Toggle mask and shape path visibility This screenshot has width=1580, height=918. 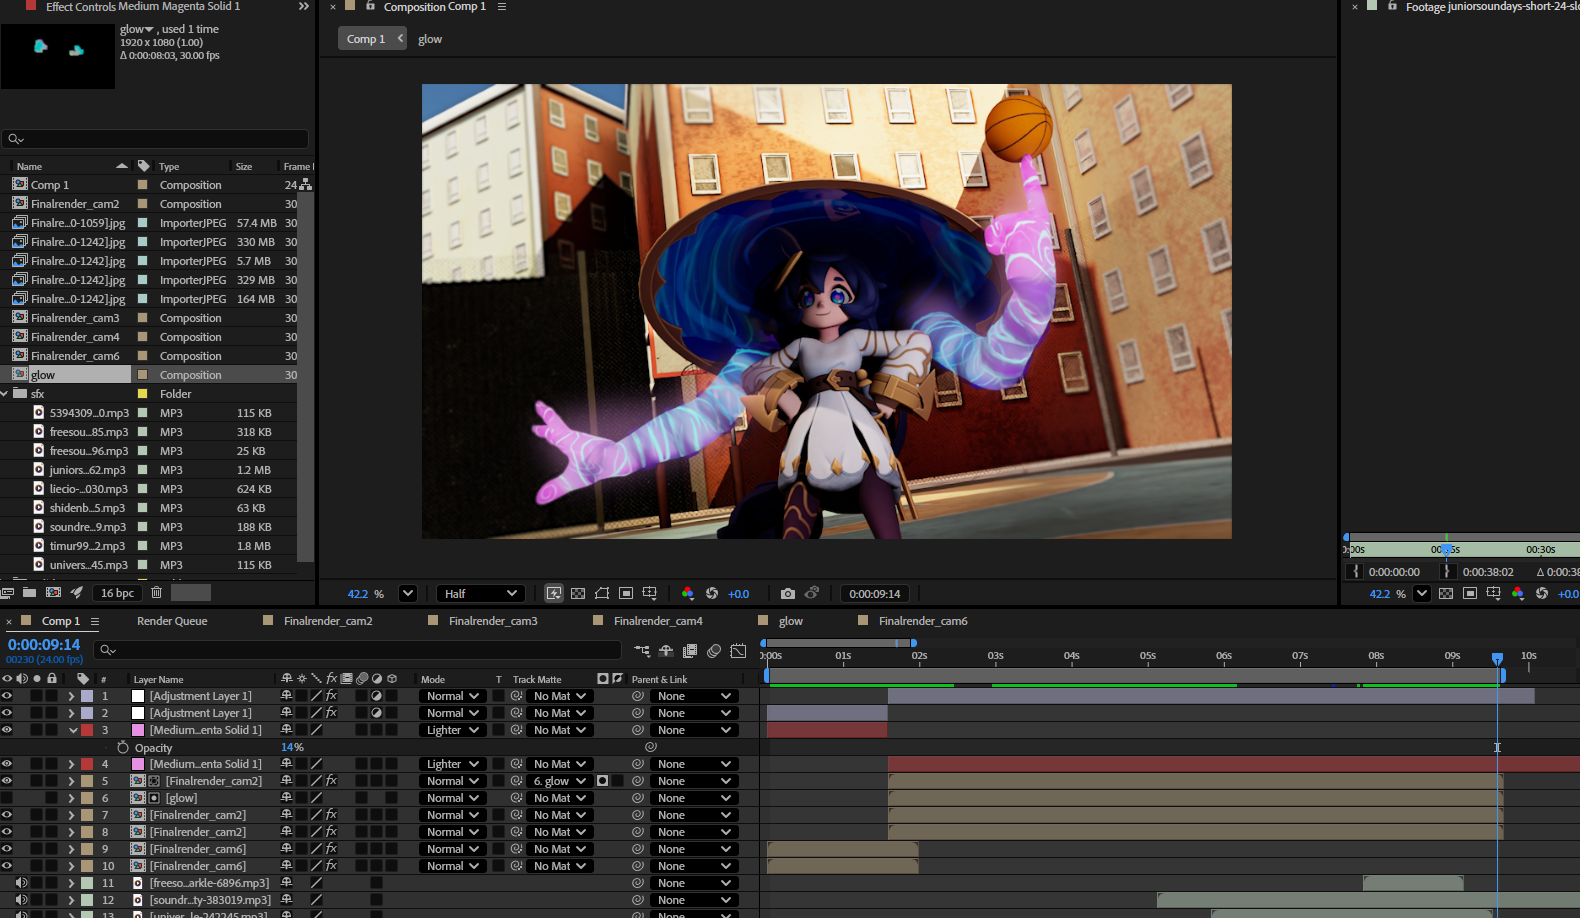pos(602,594)
